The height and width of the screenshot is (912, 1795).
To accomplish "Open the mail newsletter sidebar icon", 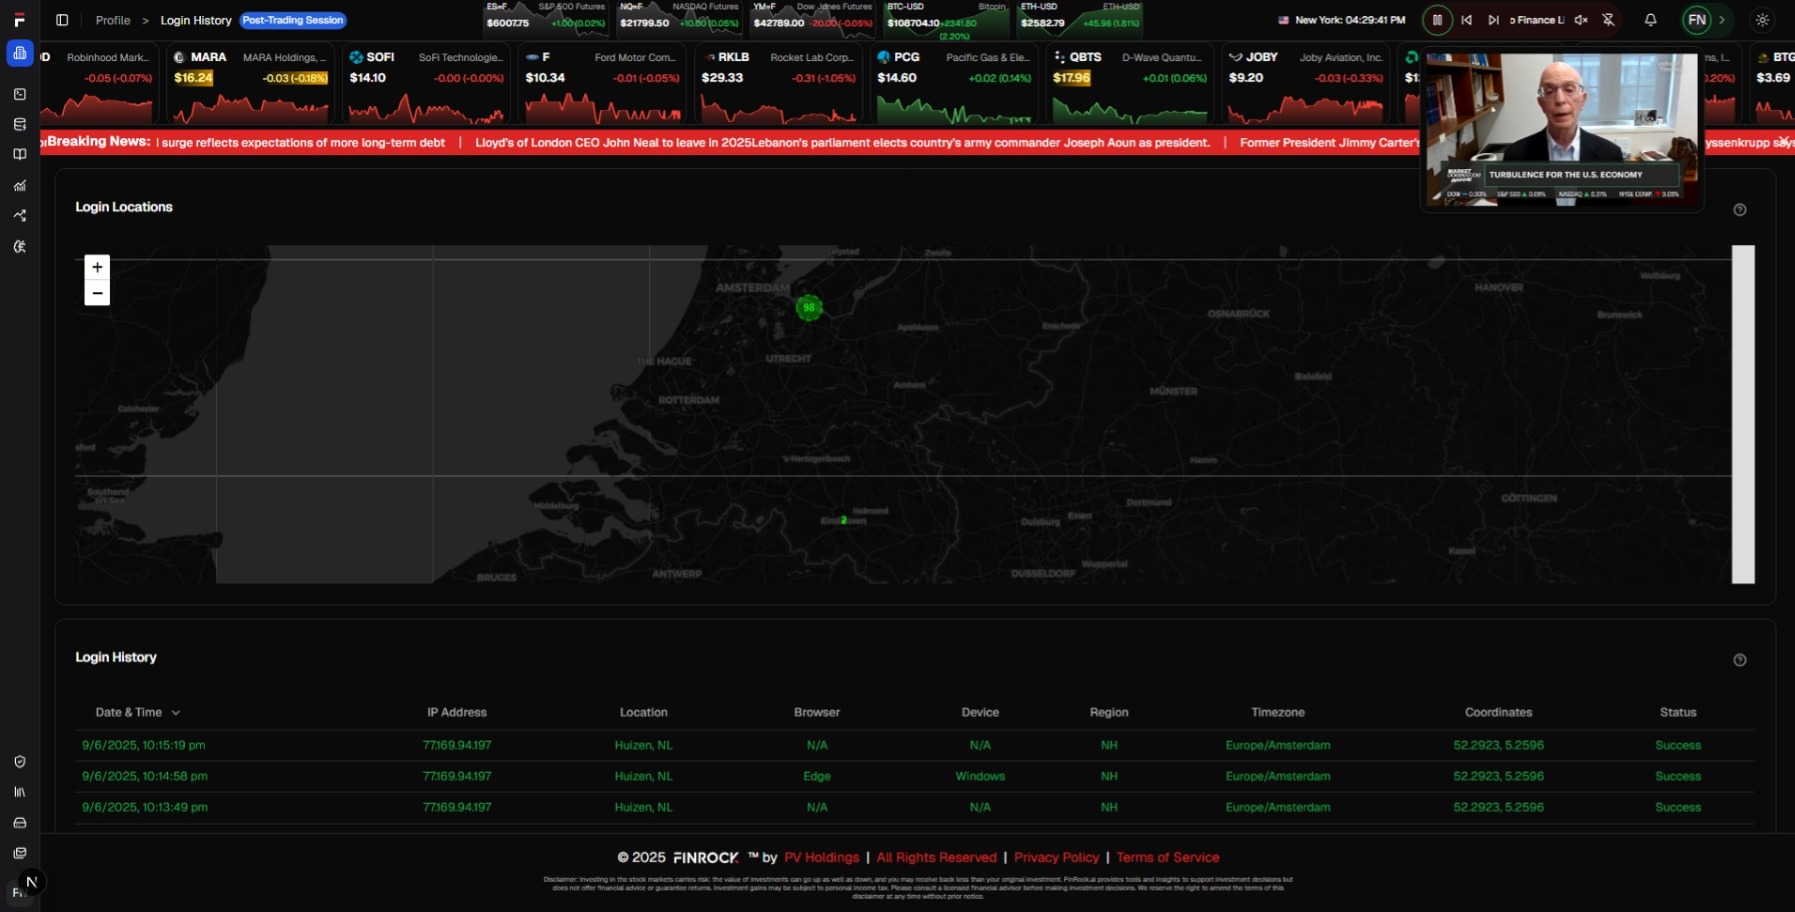I will pos(20,853).
